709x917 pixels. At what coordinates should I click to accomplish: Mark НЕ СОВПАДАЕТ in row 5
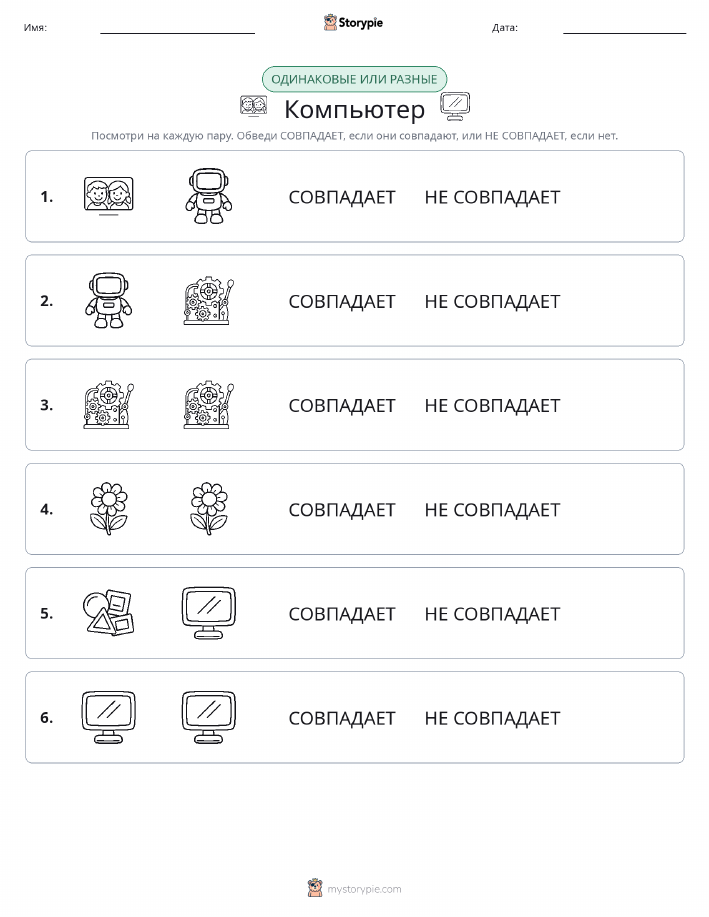click(493, 614)
